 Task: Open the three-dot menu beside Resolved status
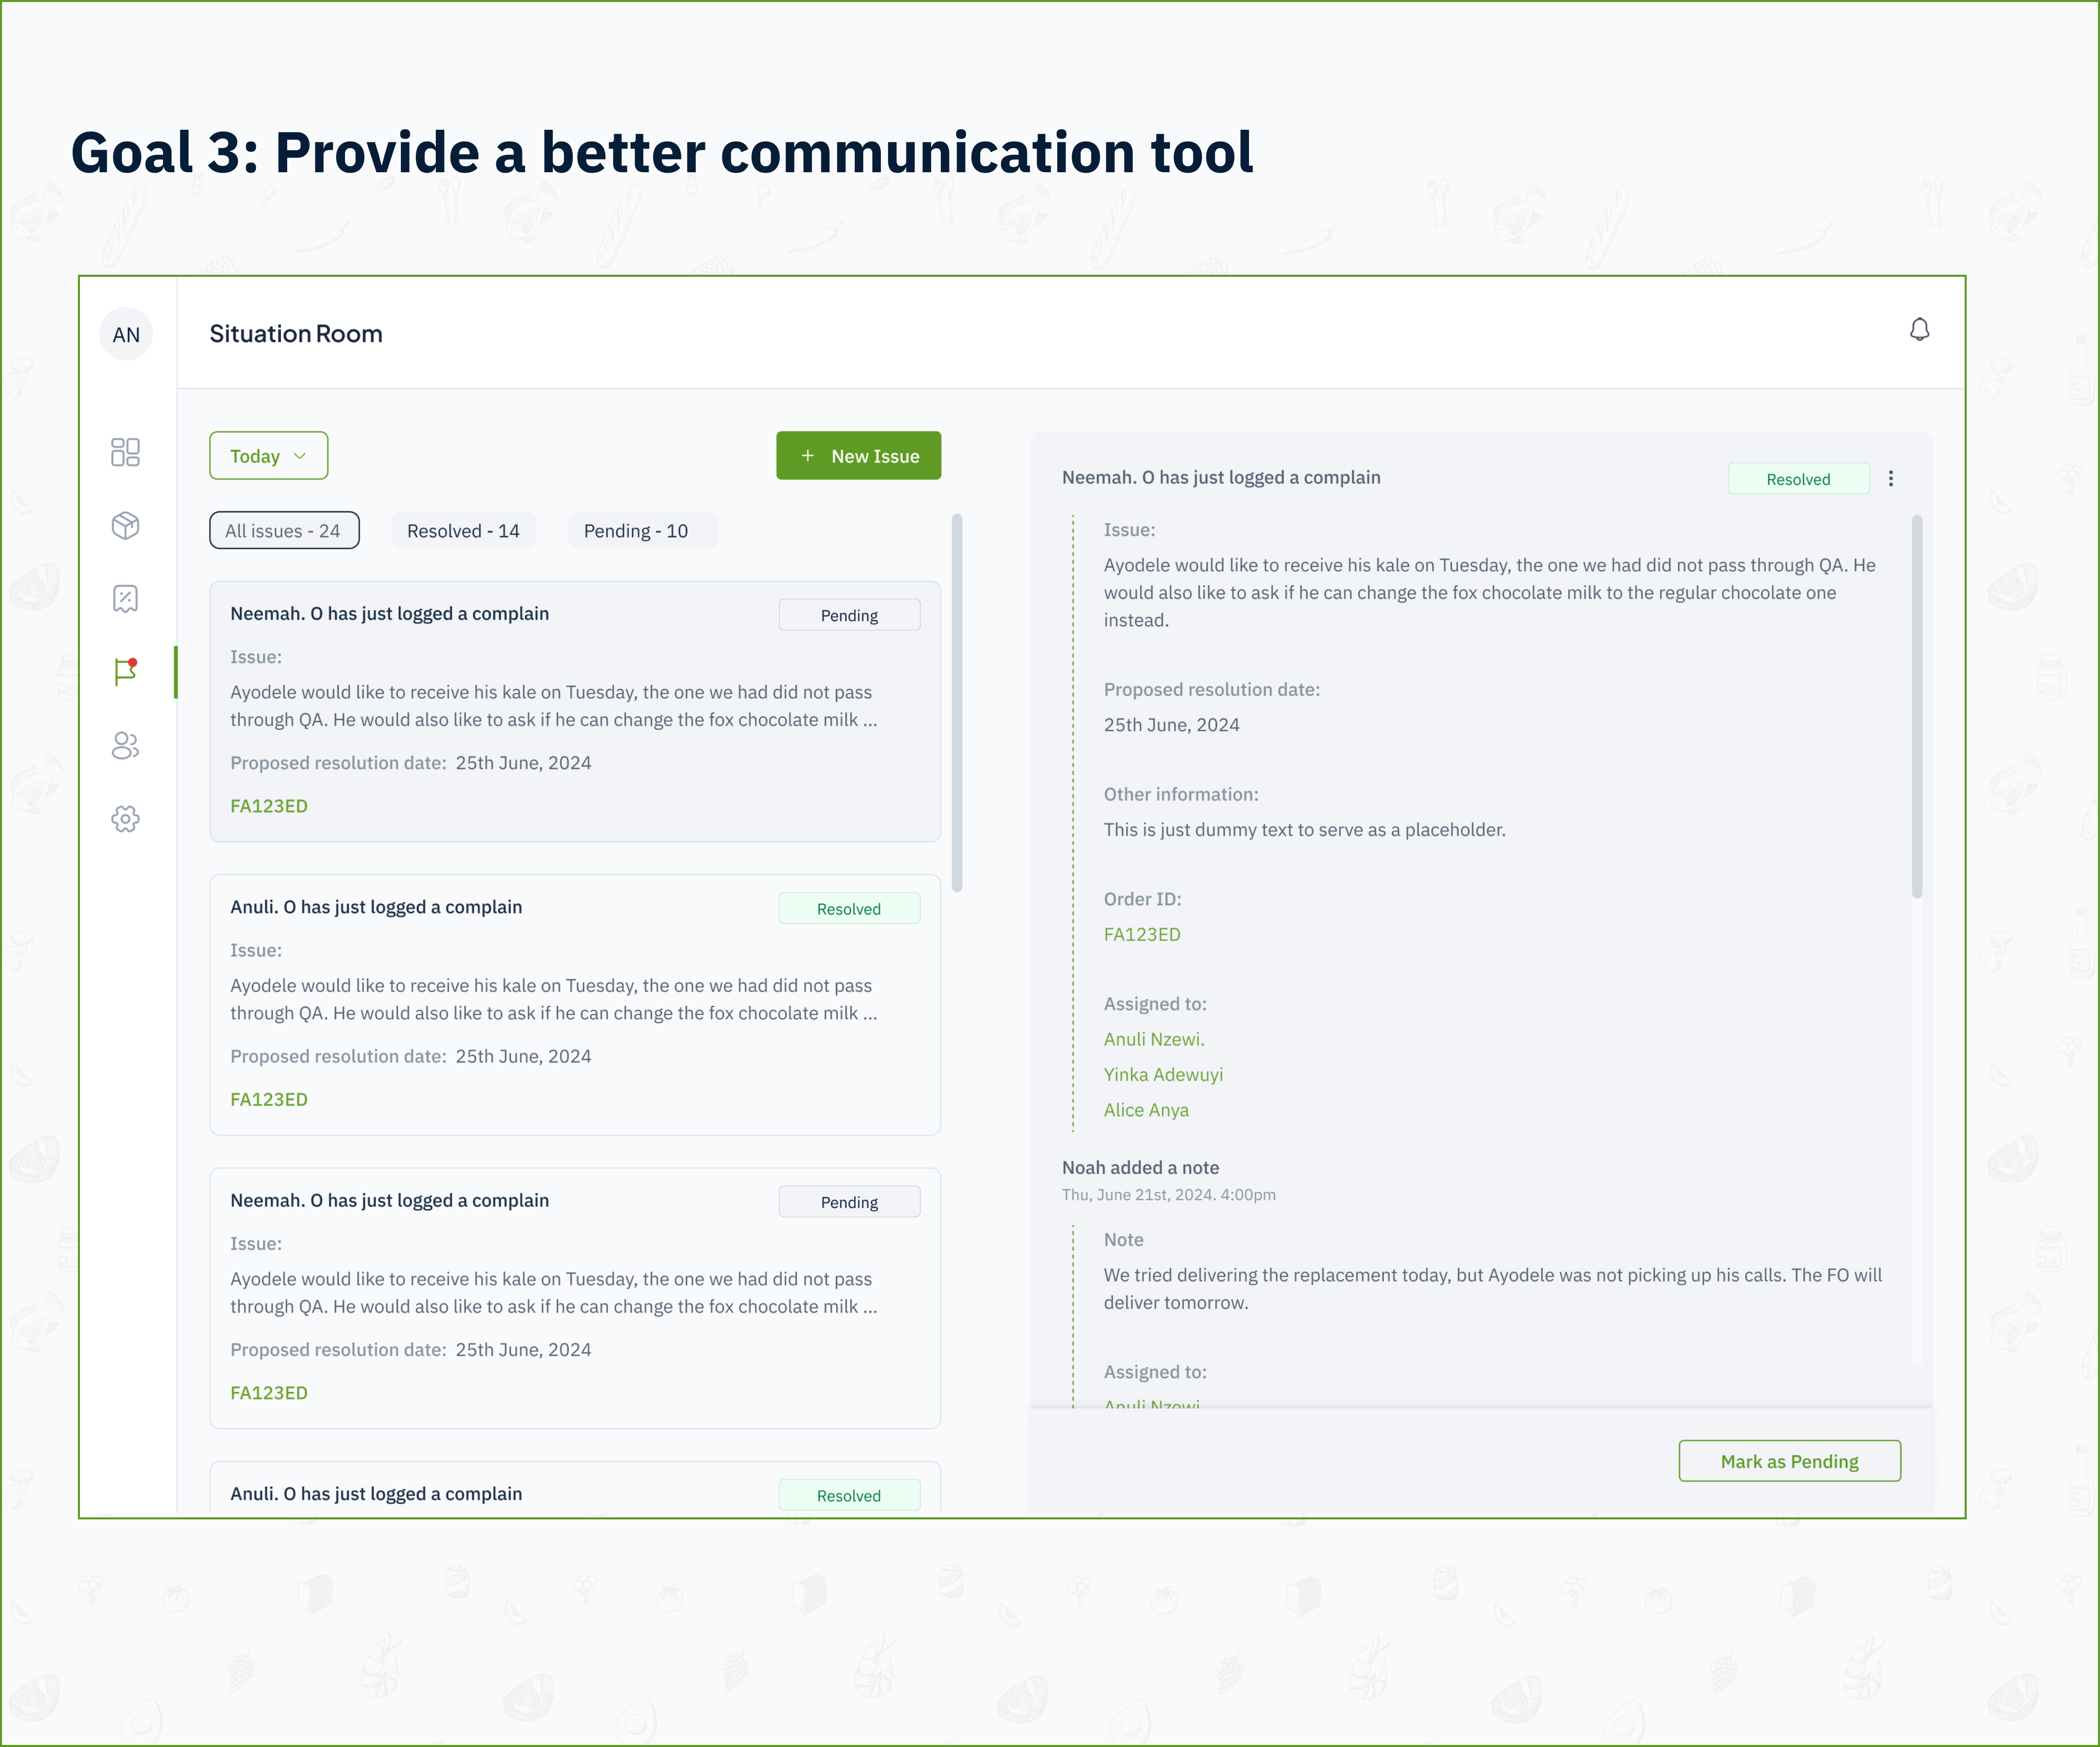point(1890,479)
